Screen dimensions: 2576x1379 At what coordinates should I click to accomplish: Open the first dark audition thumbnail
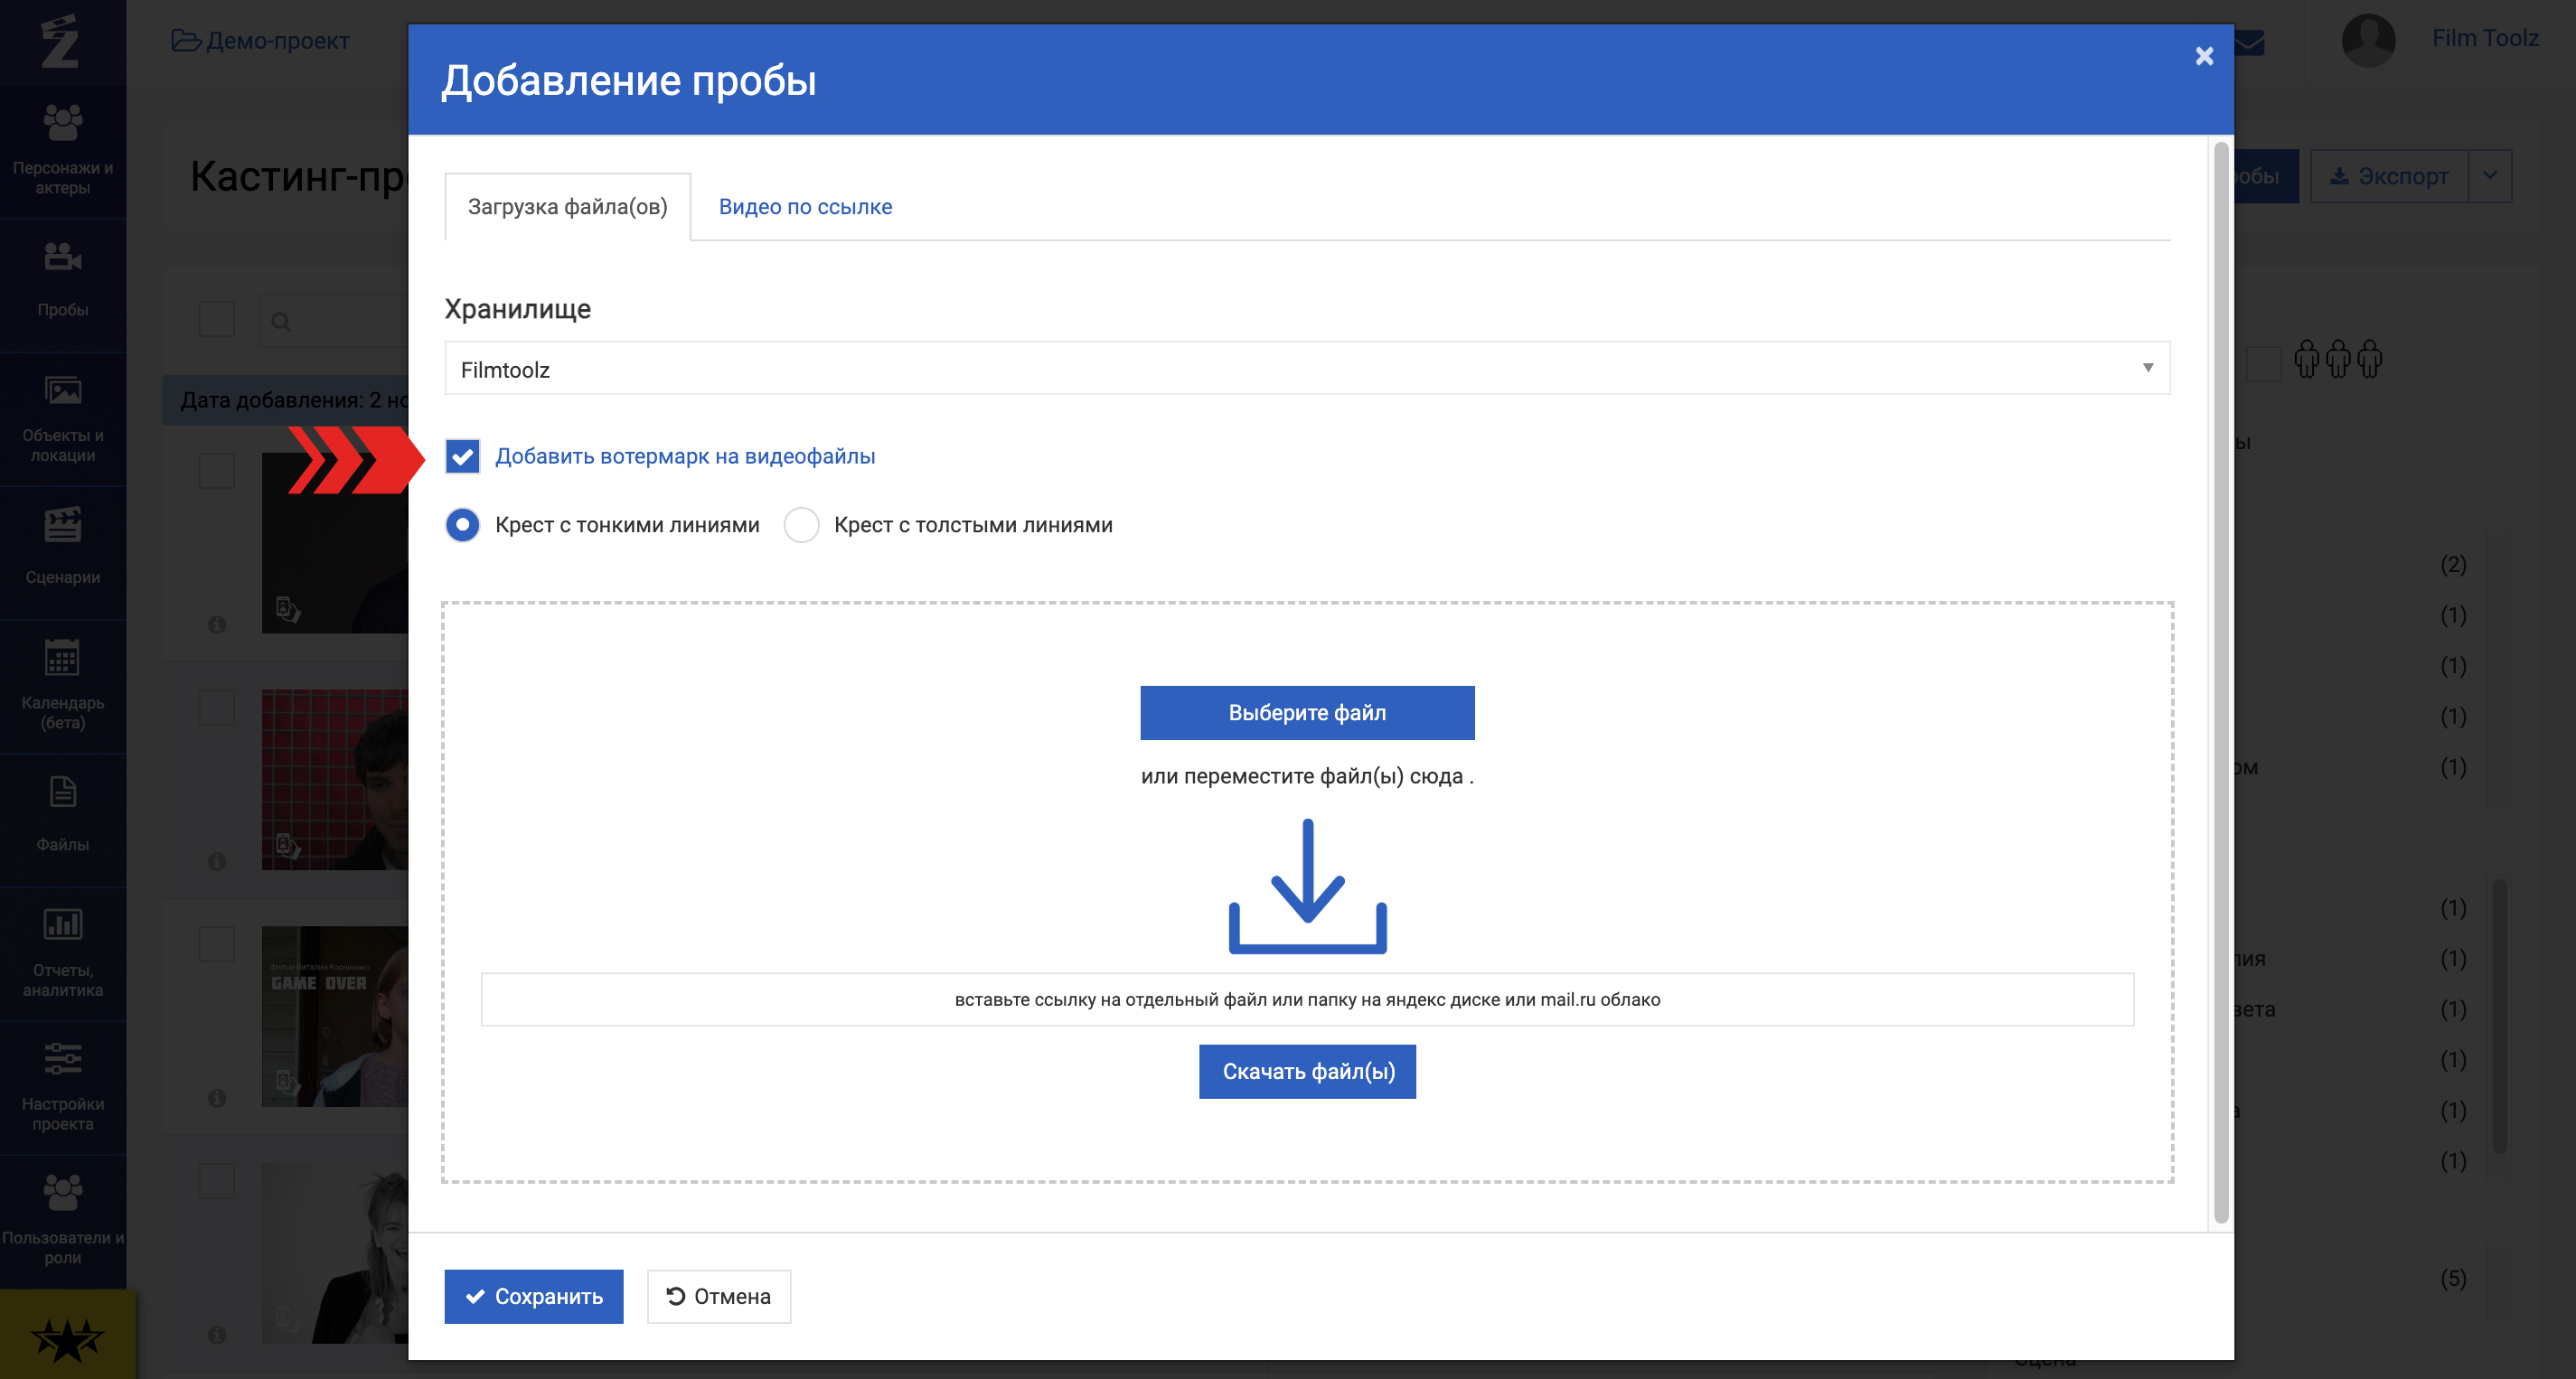335,543
